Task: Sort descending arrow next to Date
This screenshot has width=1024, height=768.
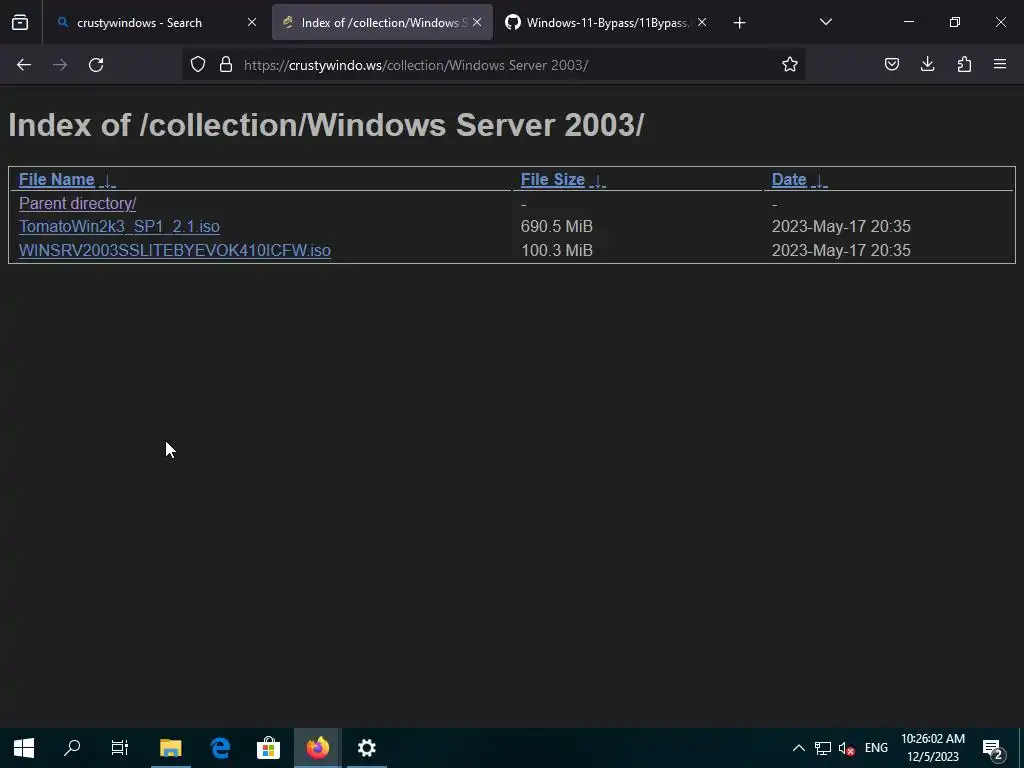Action: [x=819, y=181]
